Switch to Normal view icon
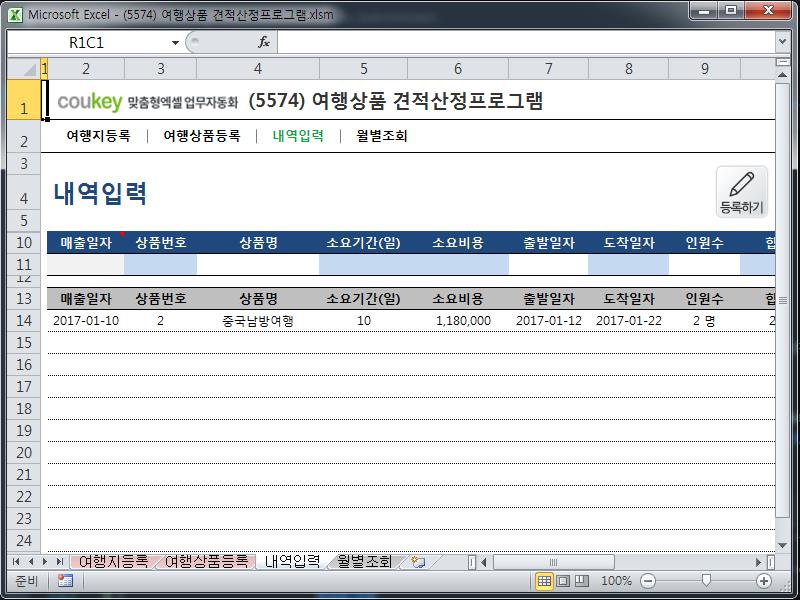This screenshot has width=800, height=600. point(544,581)
